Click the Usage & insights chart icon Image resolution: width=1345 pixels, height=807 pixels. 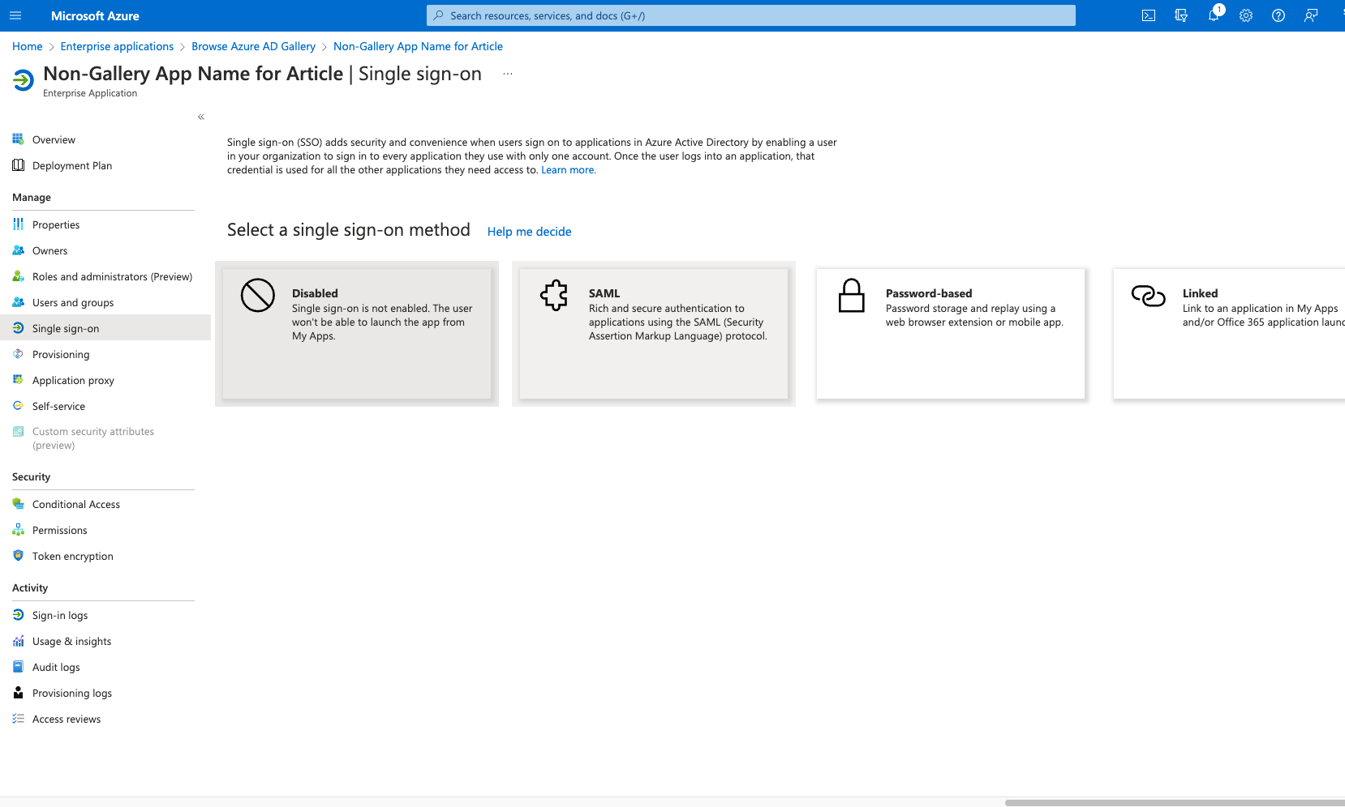click(18, 641)
